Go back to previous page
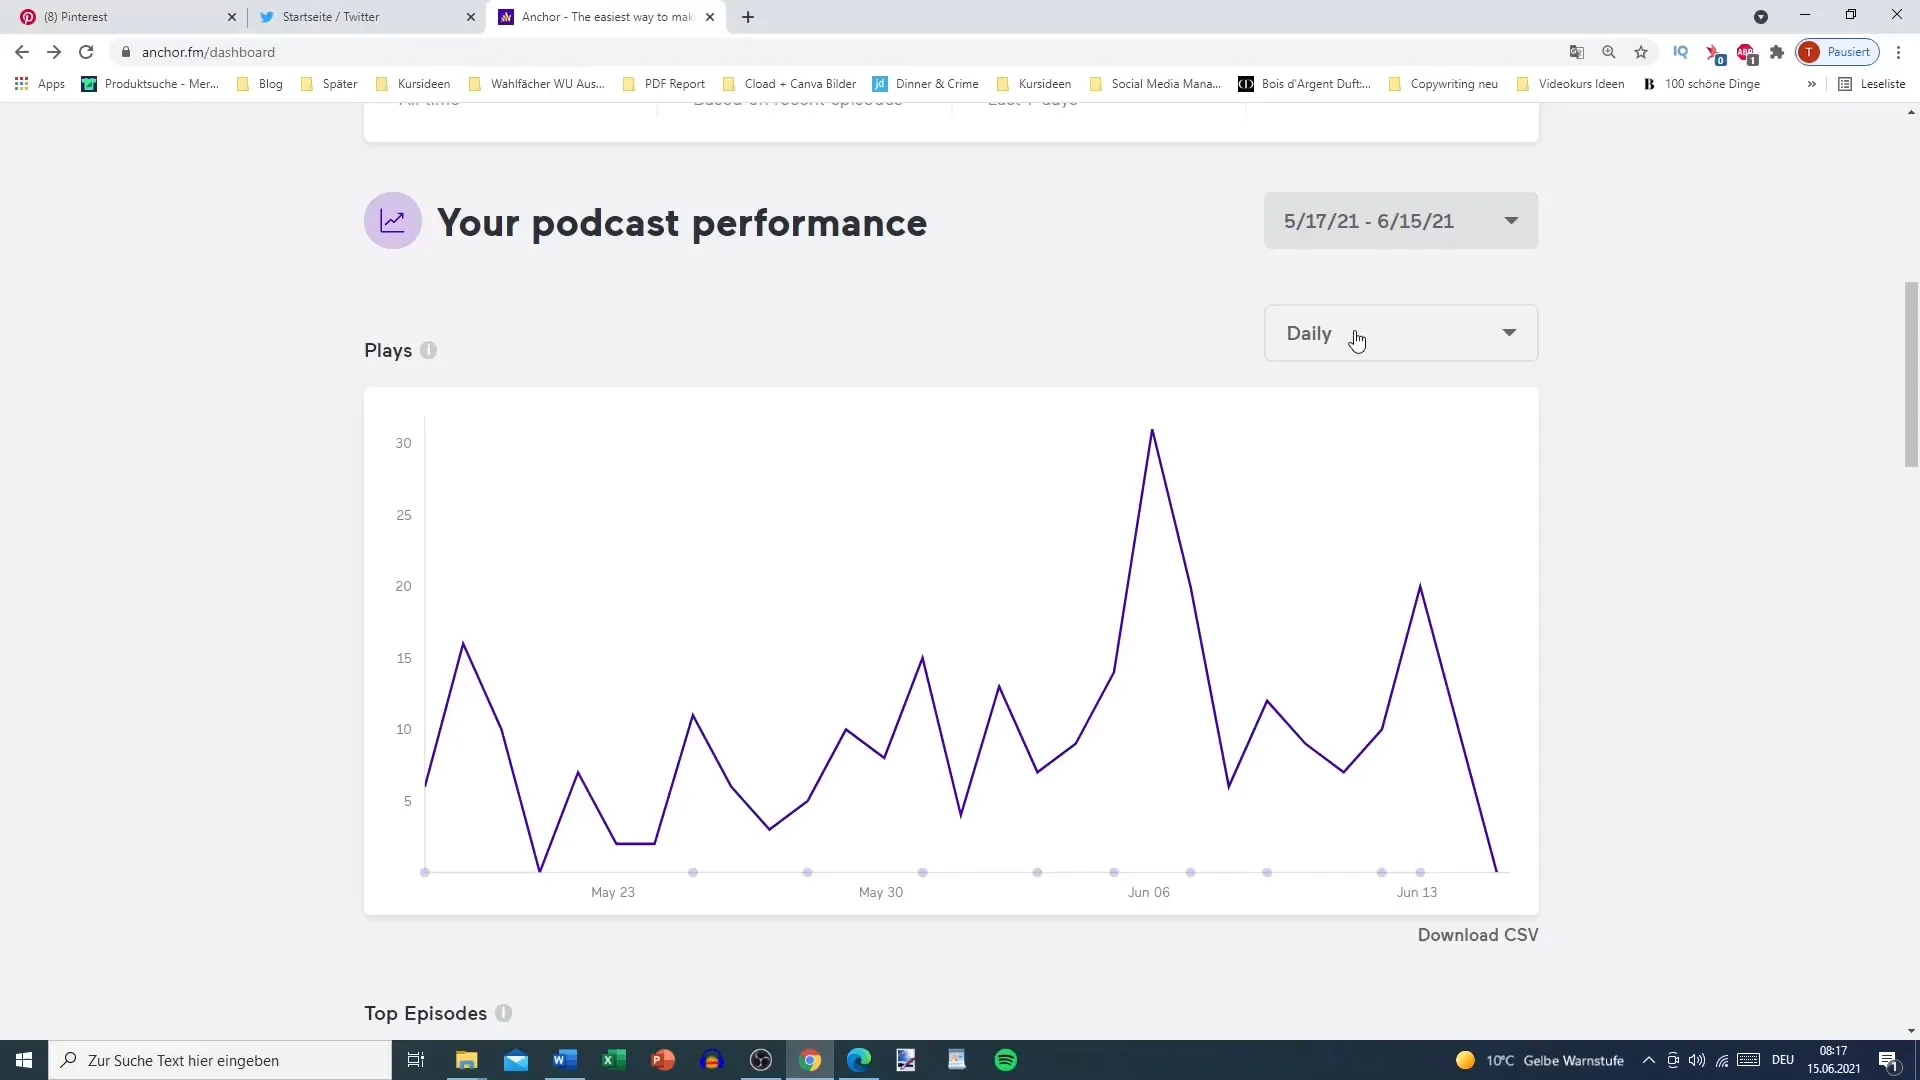This screenshot has width=1920, height=1080. pyautogui.click(x=22, y=52)
